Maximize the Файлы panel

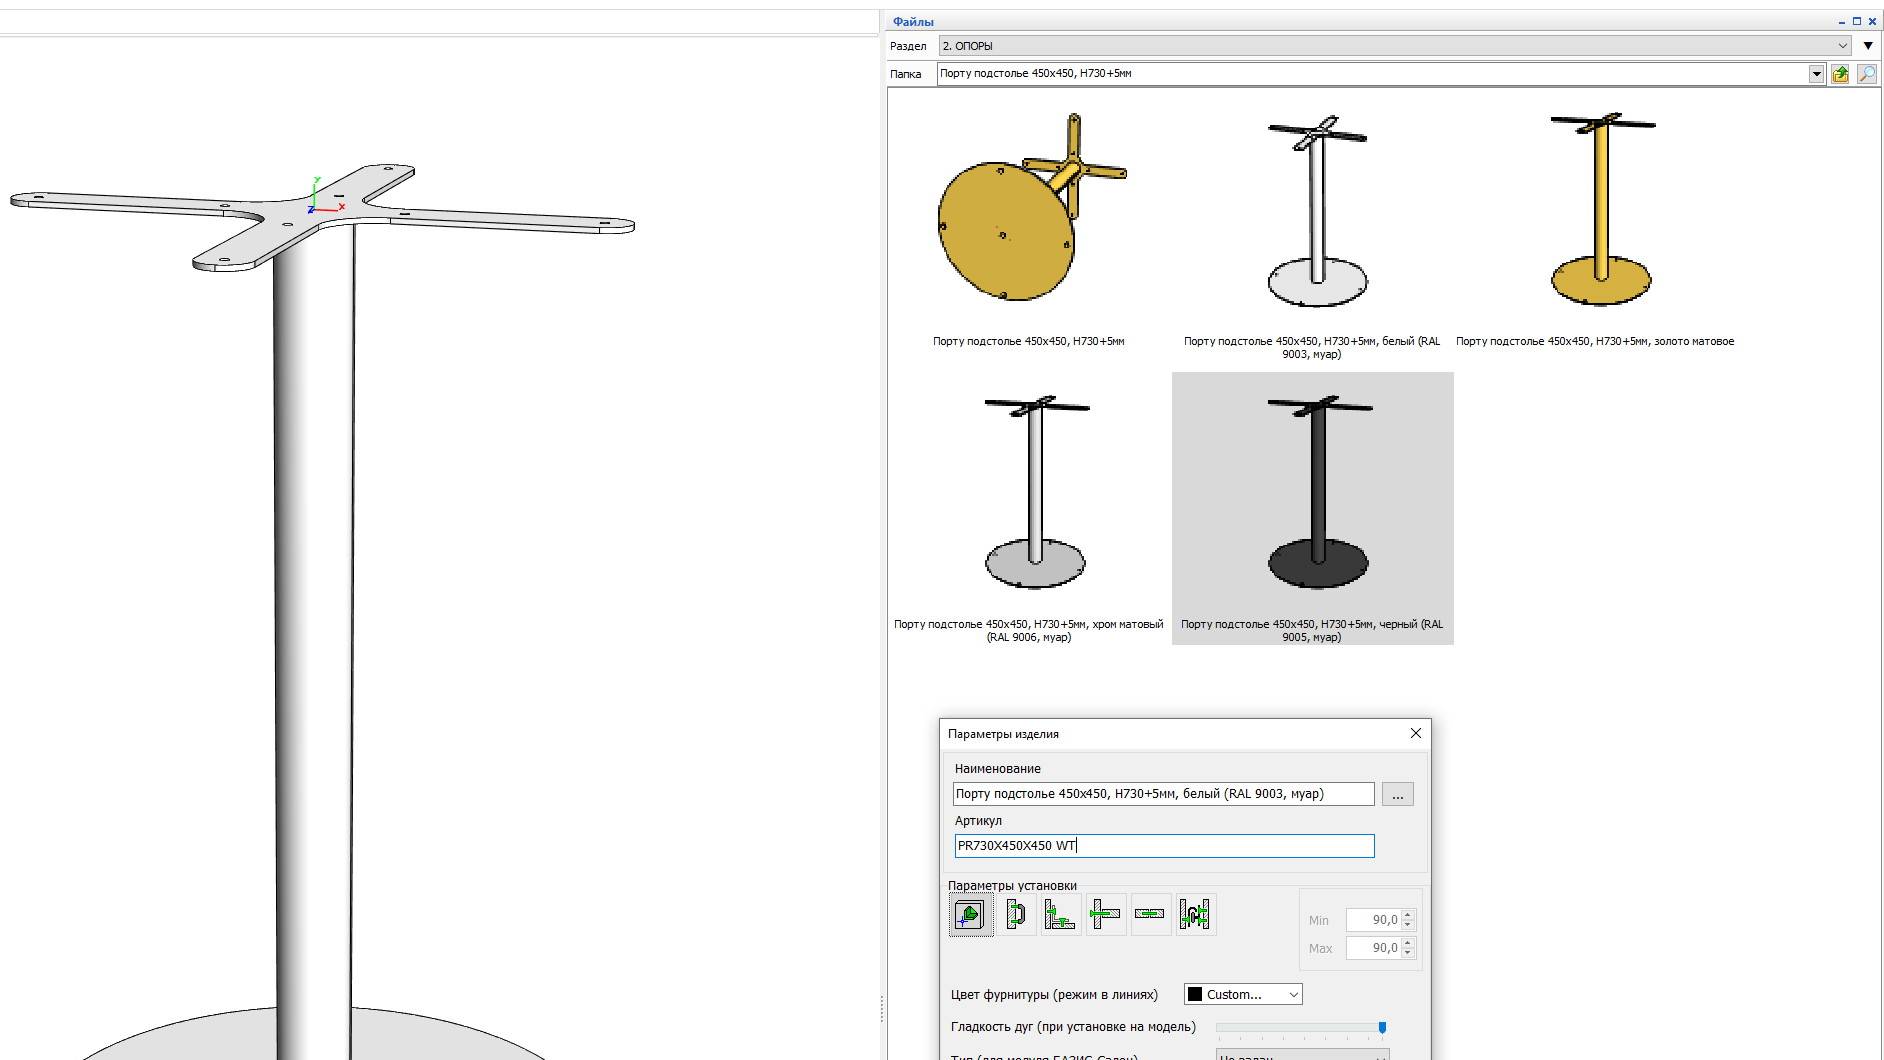[1857, 21]
